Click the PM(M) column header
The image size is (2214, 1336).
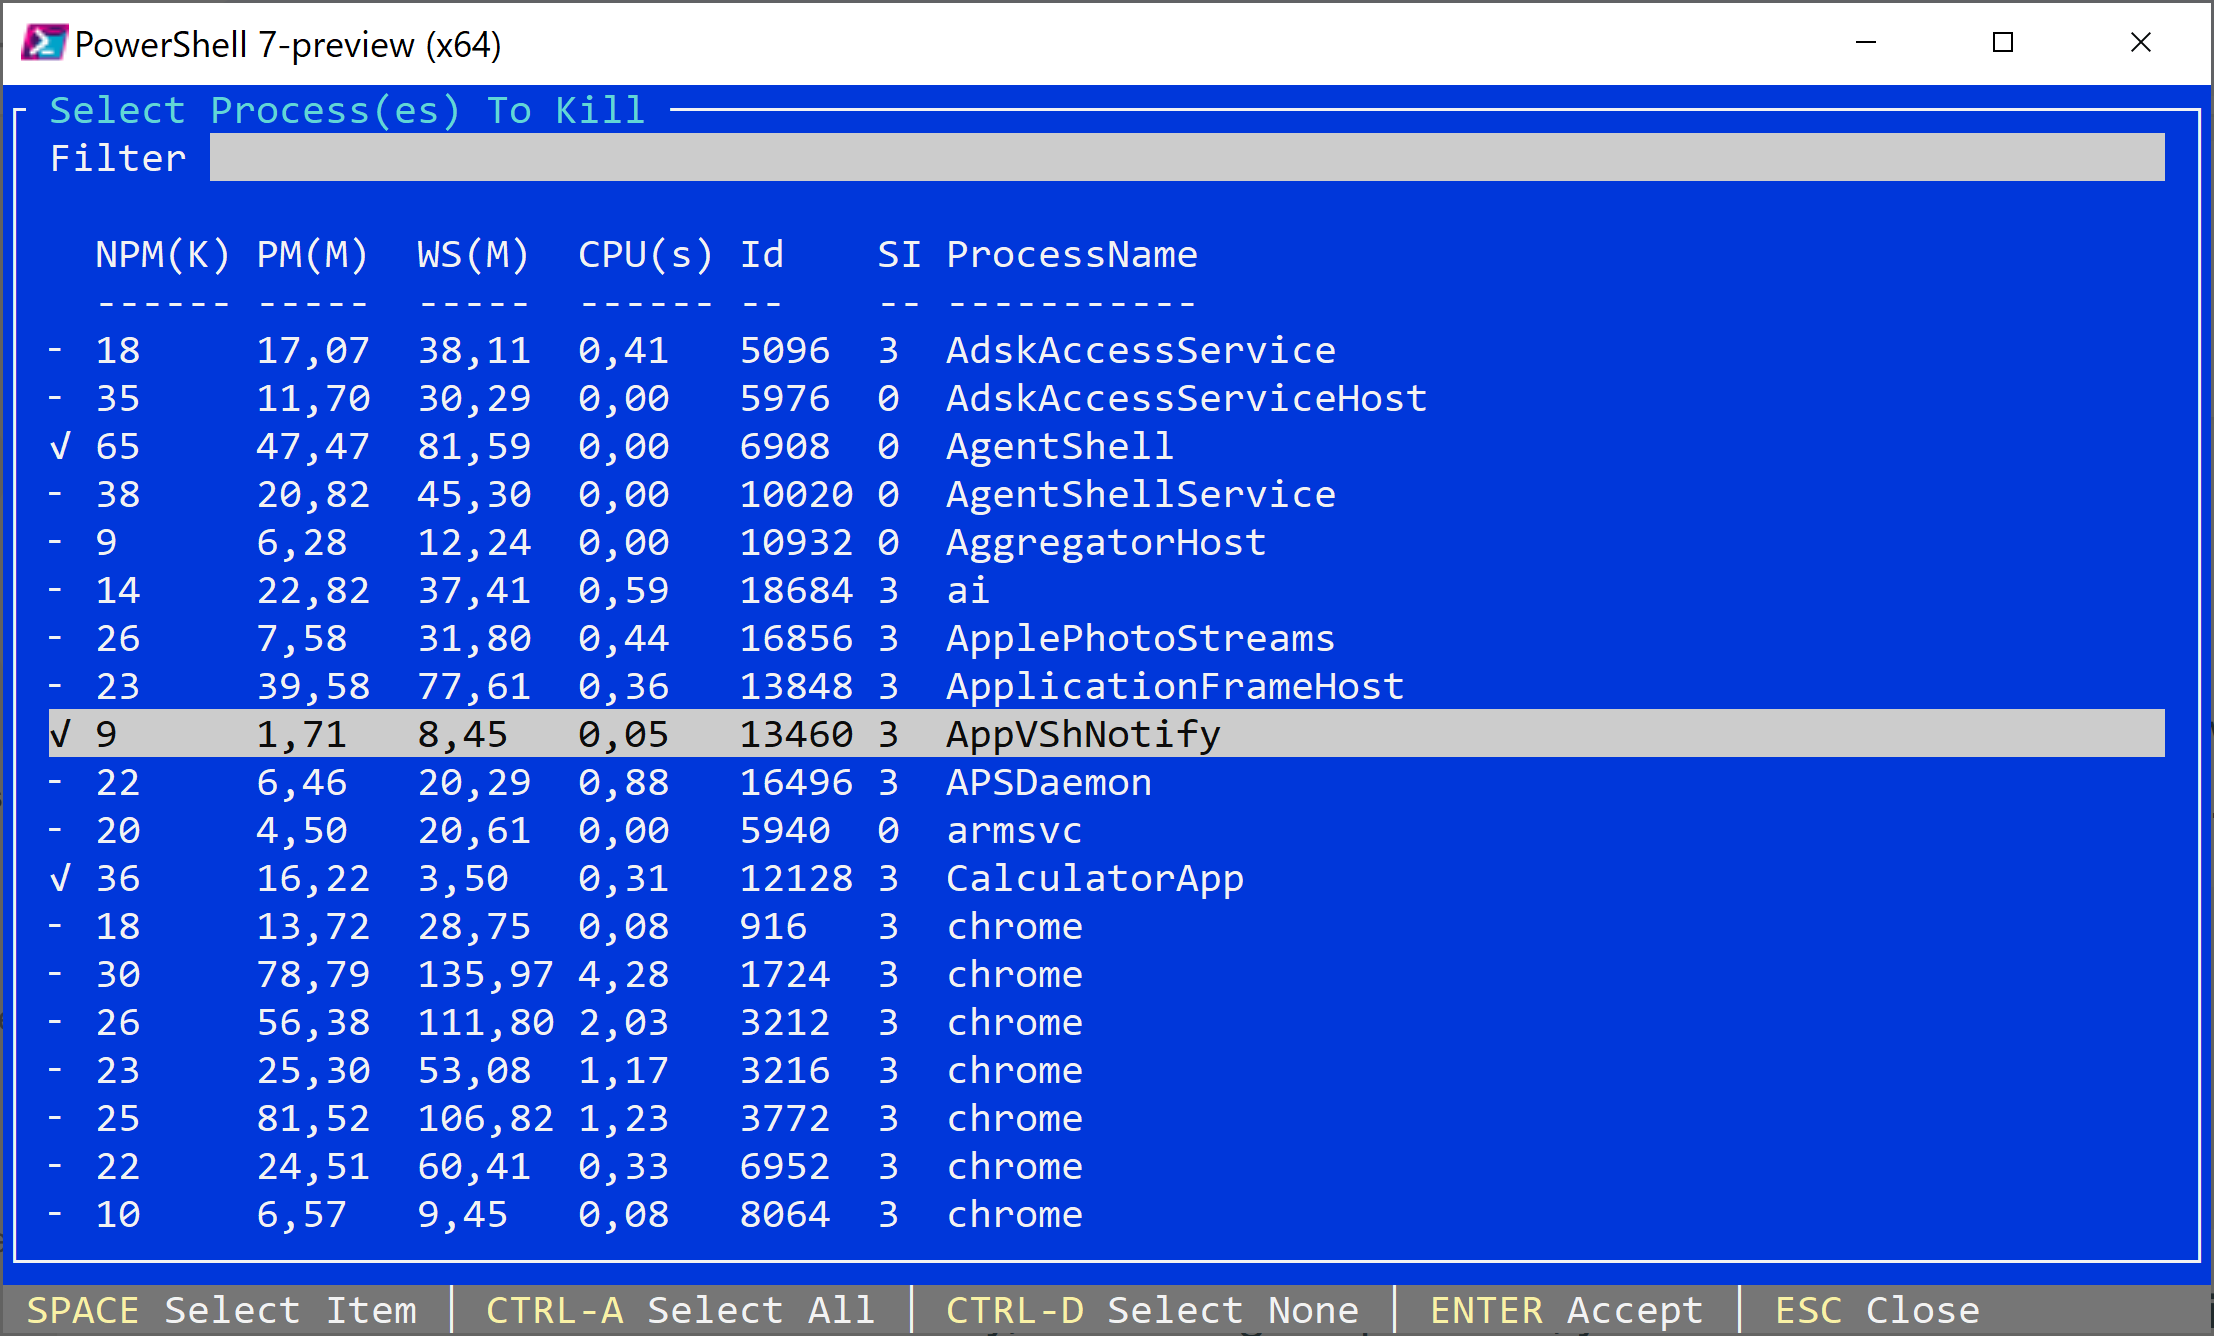pyautogui.click(x=313, y=255)
